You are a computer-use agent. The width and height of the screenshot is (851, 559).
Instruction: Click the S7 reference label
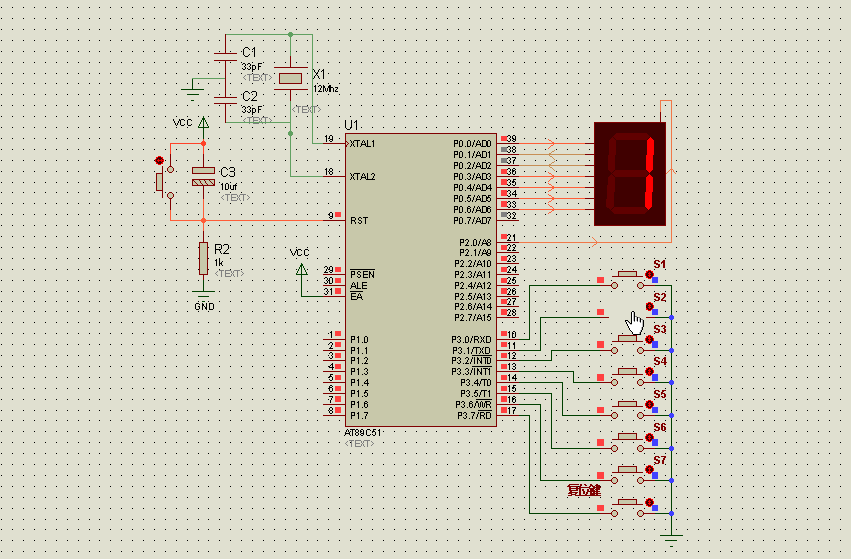659,460
